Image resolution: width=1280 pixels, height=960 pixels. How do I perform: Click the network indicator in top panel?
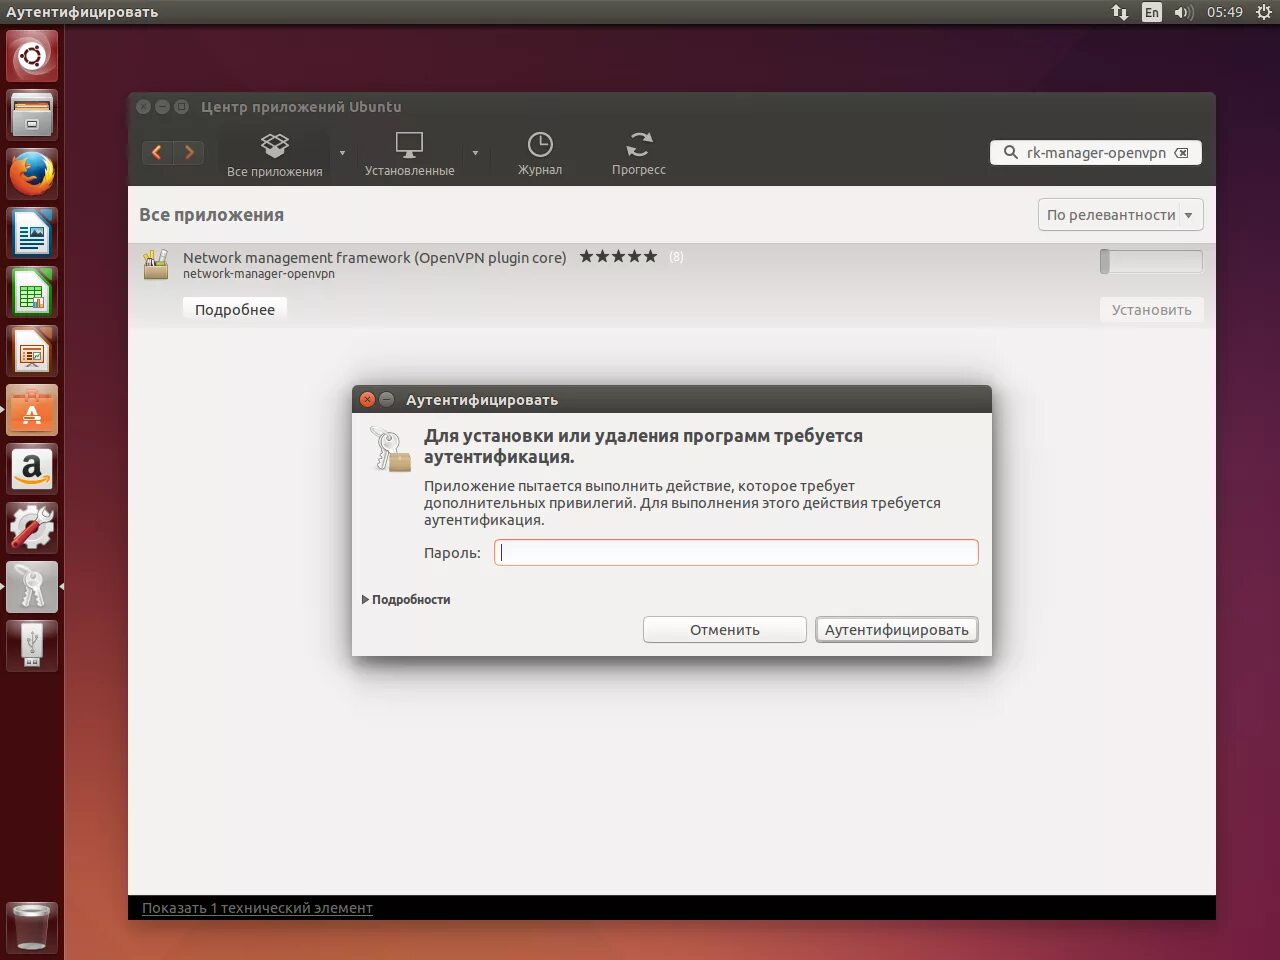(1120, 12)
